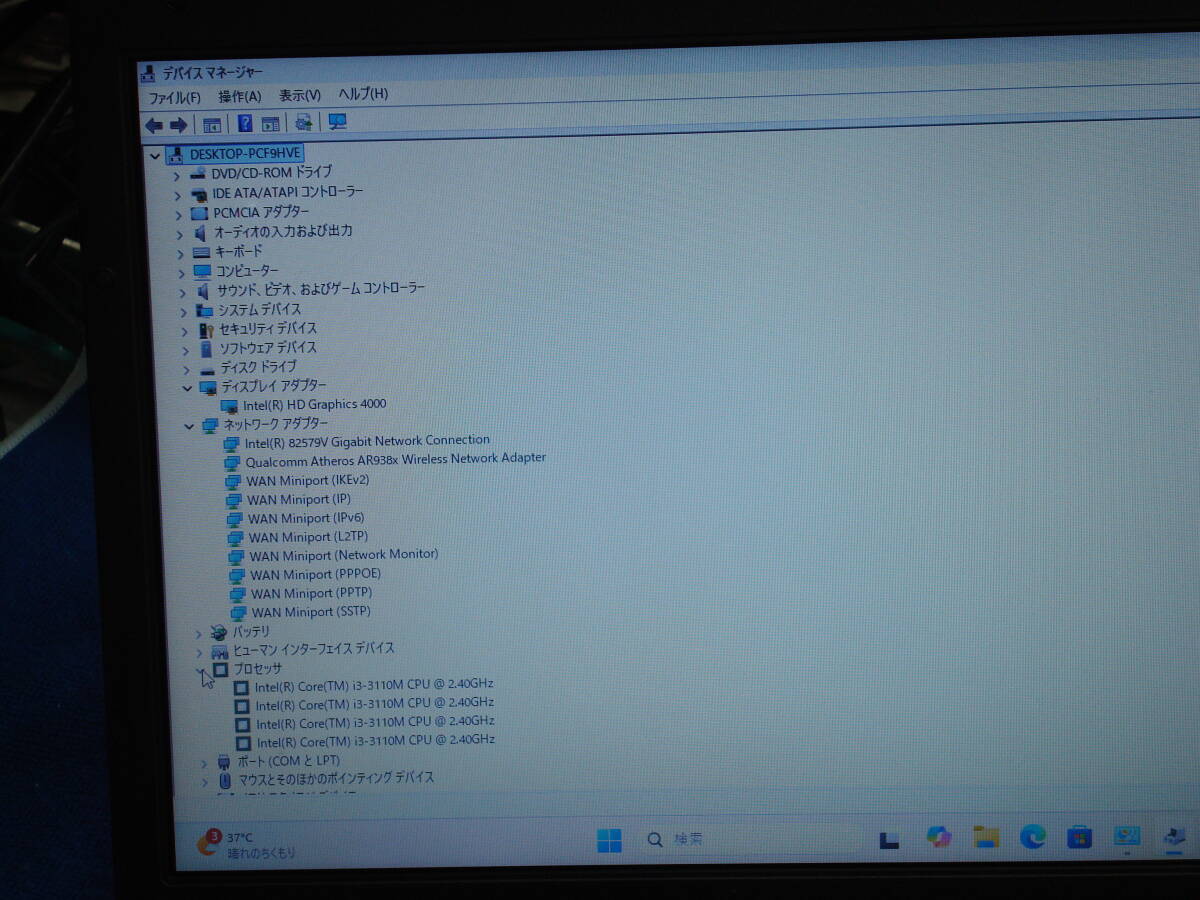1200x900 pixels.
Task: Select the last Intel Core i3-3110M CPU entry
Action: point(376,742)
